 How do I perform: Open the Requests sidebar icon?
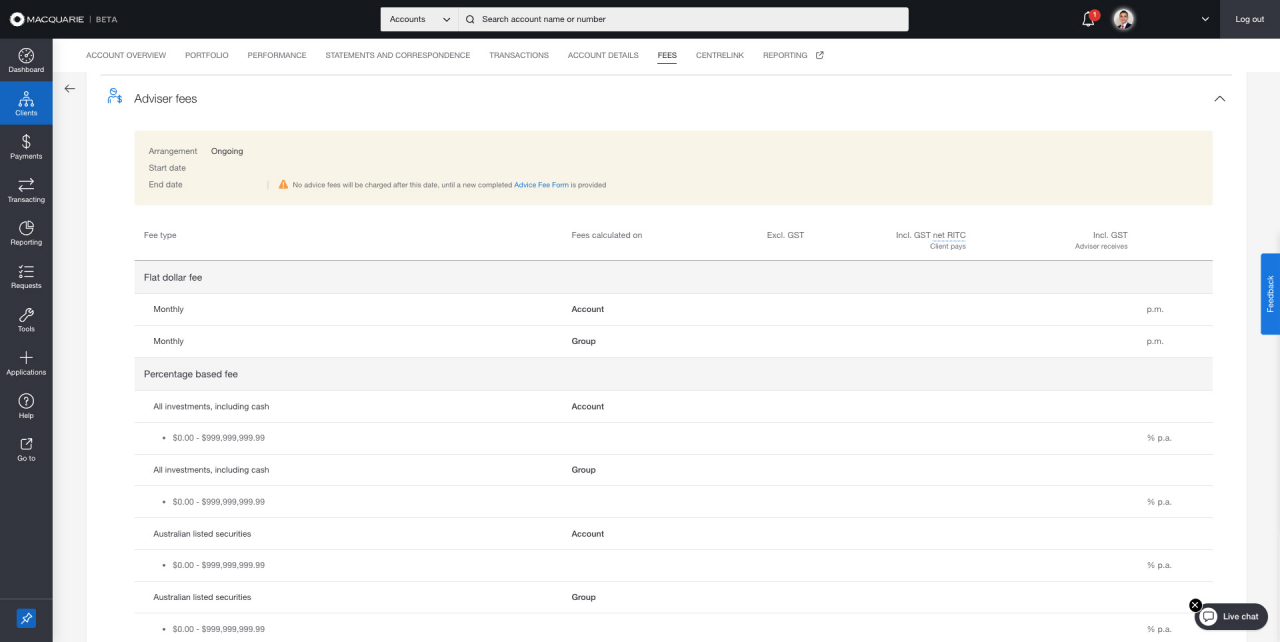[x=26, y=276]
